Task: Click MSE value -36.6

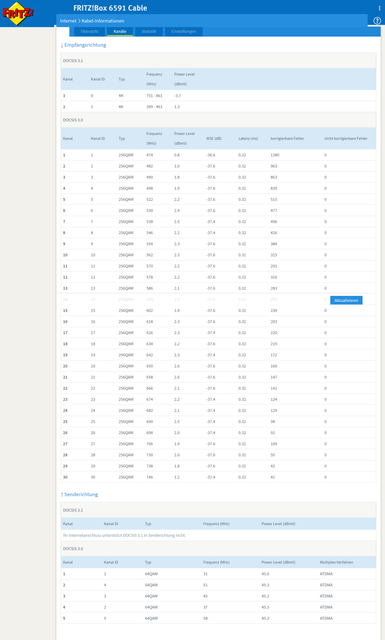Action: [x=211, y=155]
